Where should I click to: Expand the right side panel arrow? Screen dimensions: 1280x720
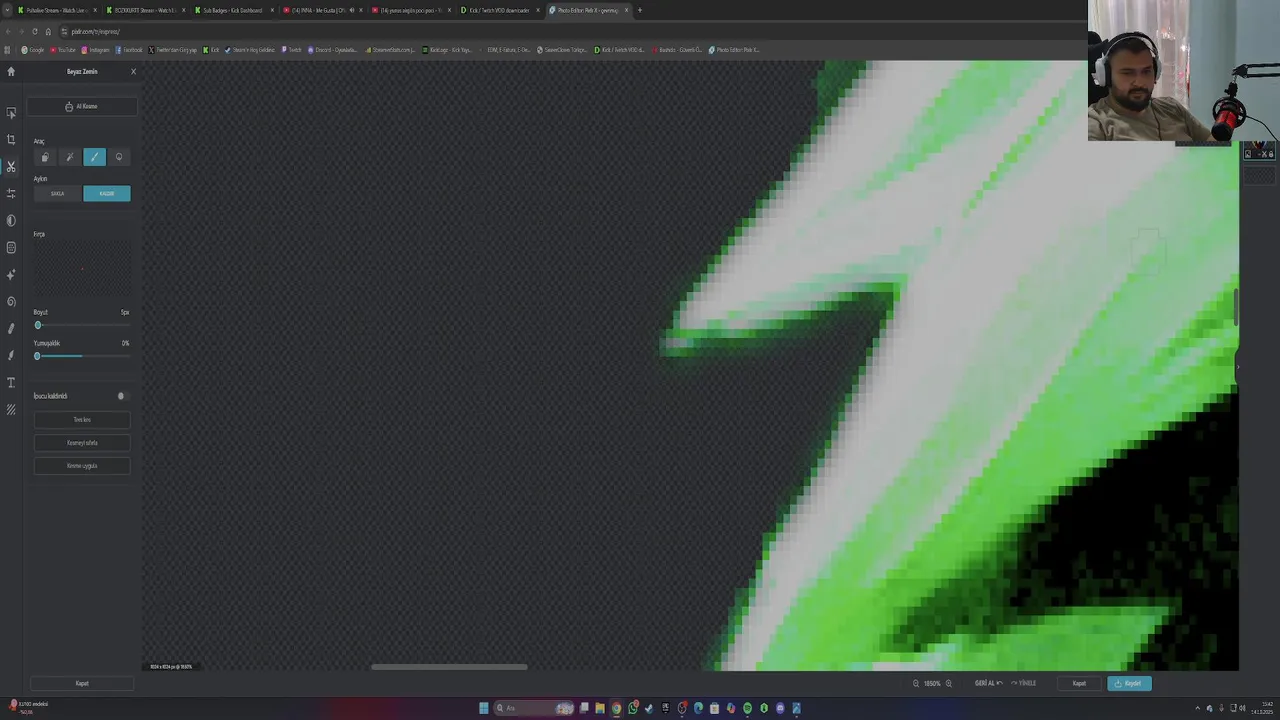1237,366
